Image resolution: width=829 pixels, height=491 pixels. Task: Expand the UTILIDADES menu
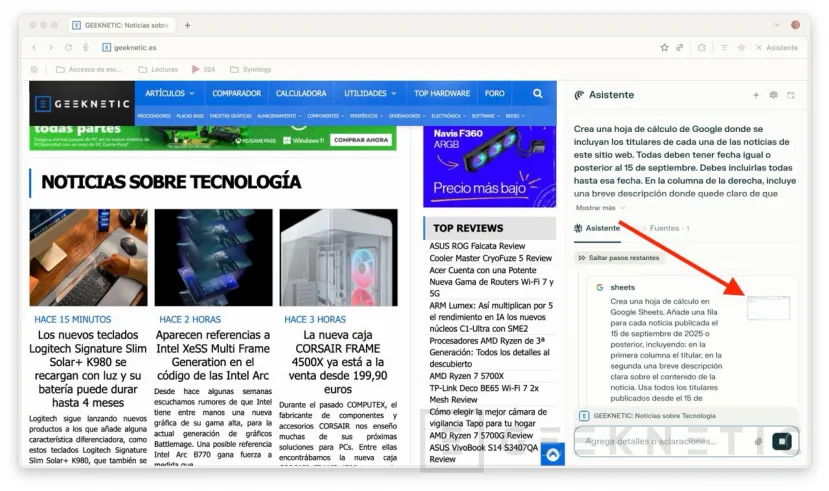(x=370, y=94)
